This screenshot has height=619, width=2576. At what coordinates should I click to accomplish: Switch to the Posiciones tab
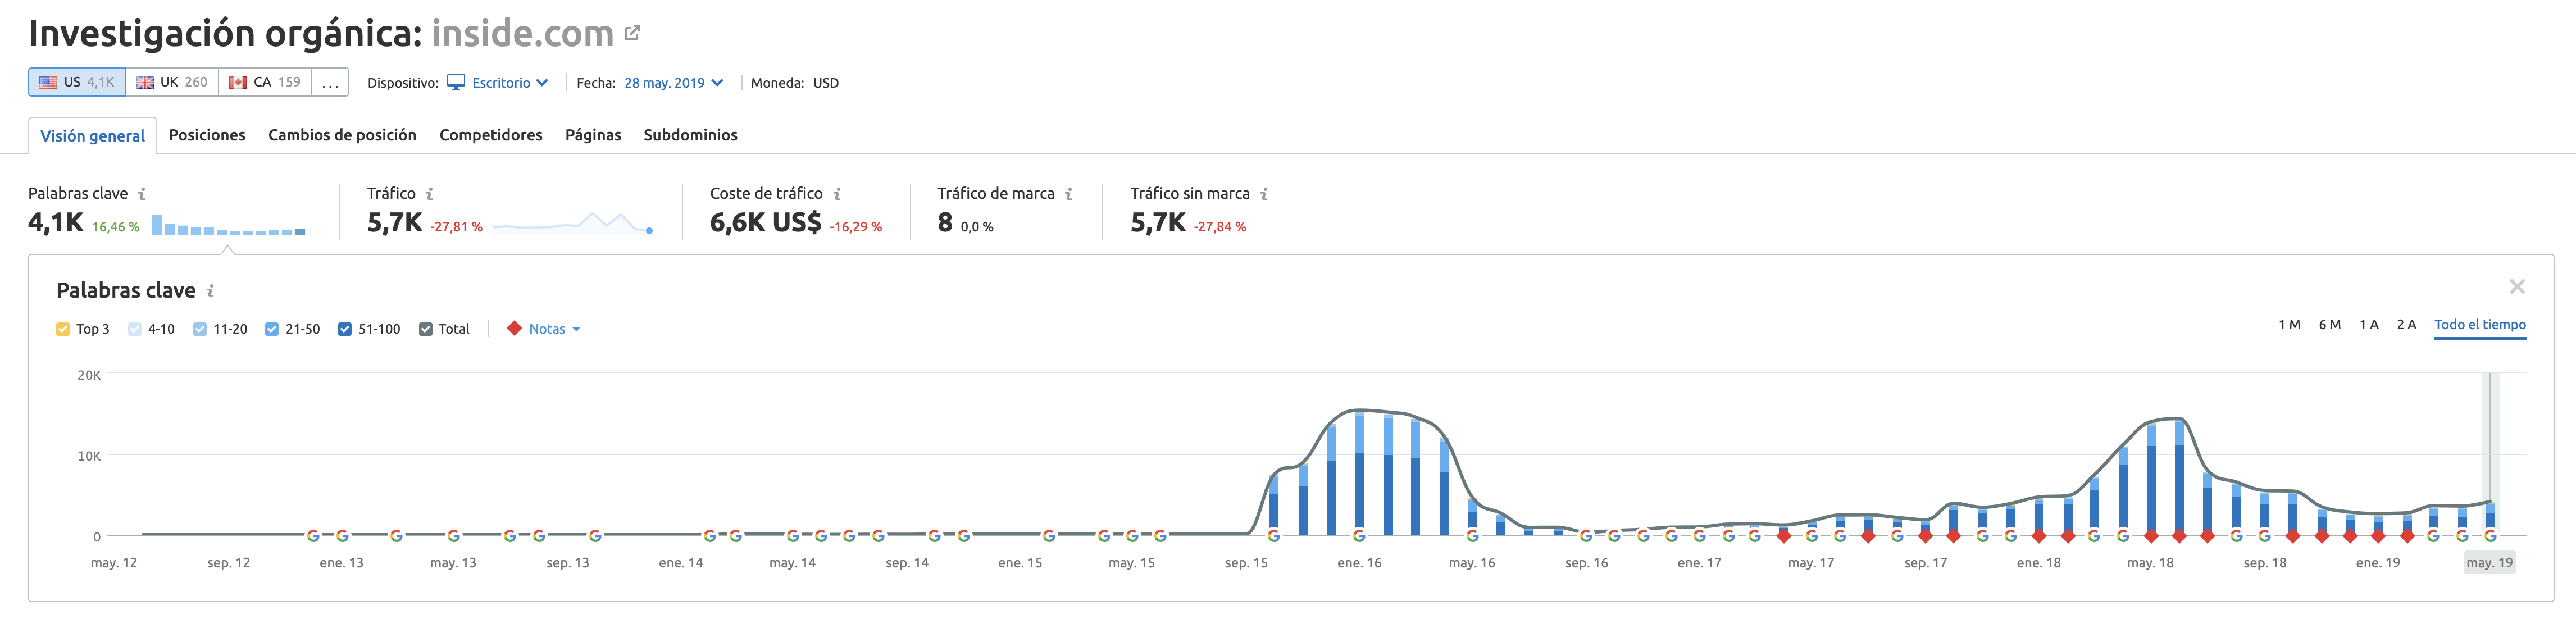[207, 134]
